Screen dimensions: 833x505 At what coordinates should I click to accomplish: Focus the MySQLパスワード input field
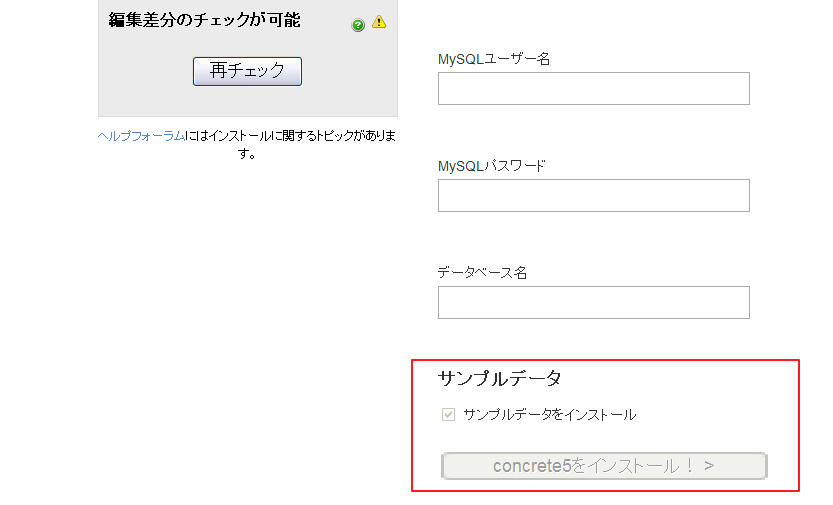[593, 195]
